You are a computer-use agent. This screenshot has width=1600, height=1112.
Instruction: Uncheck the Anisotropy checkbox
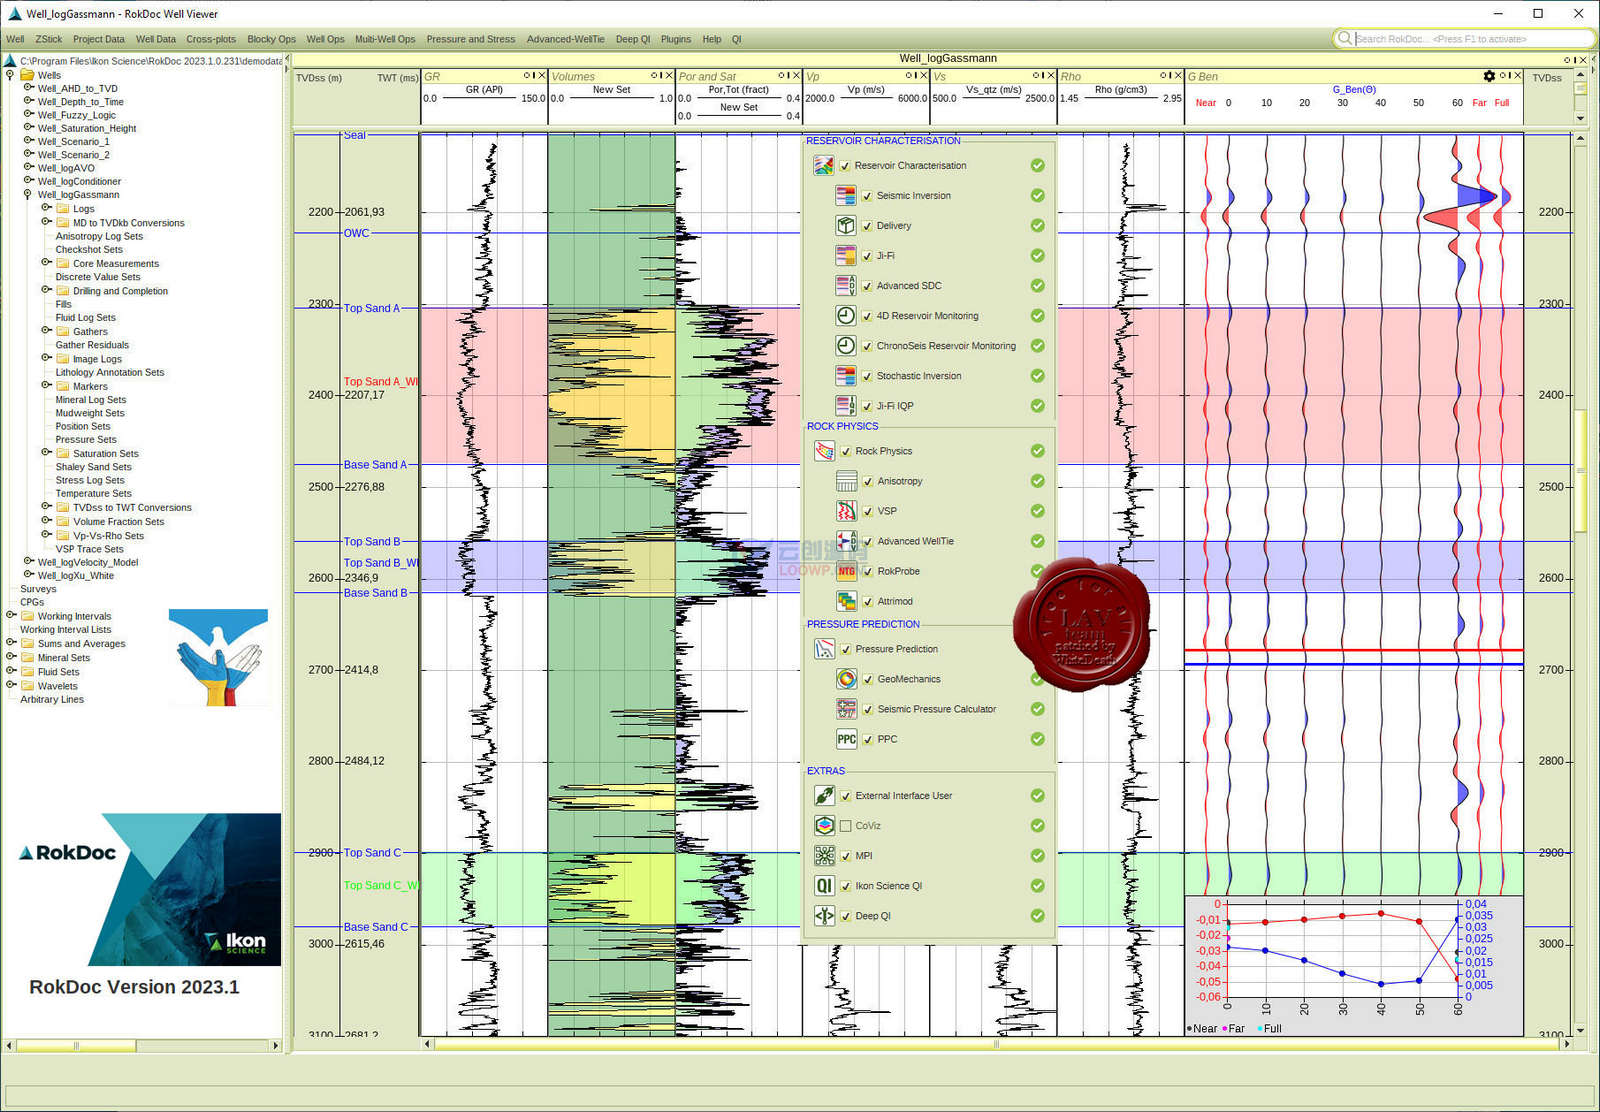click(x=868, y=481)
